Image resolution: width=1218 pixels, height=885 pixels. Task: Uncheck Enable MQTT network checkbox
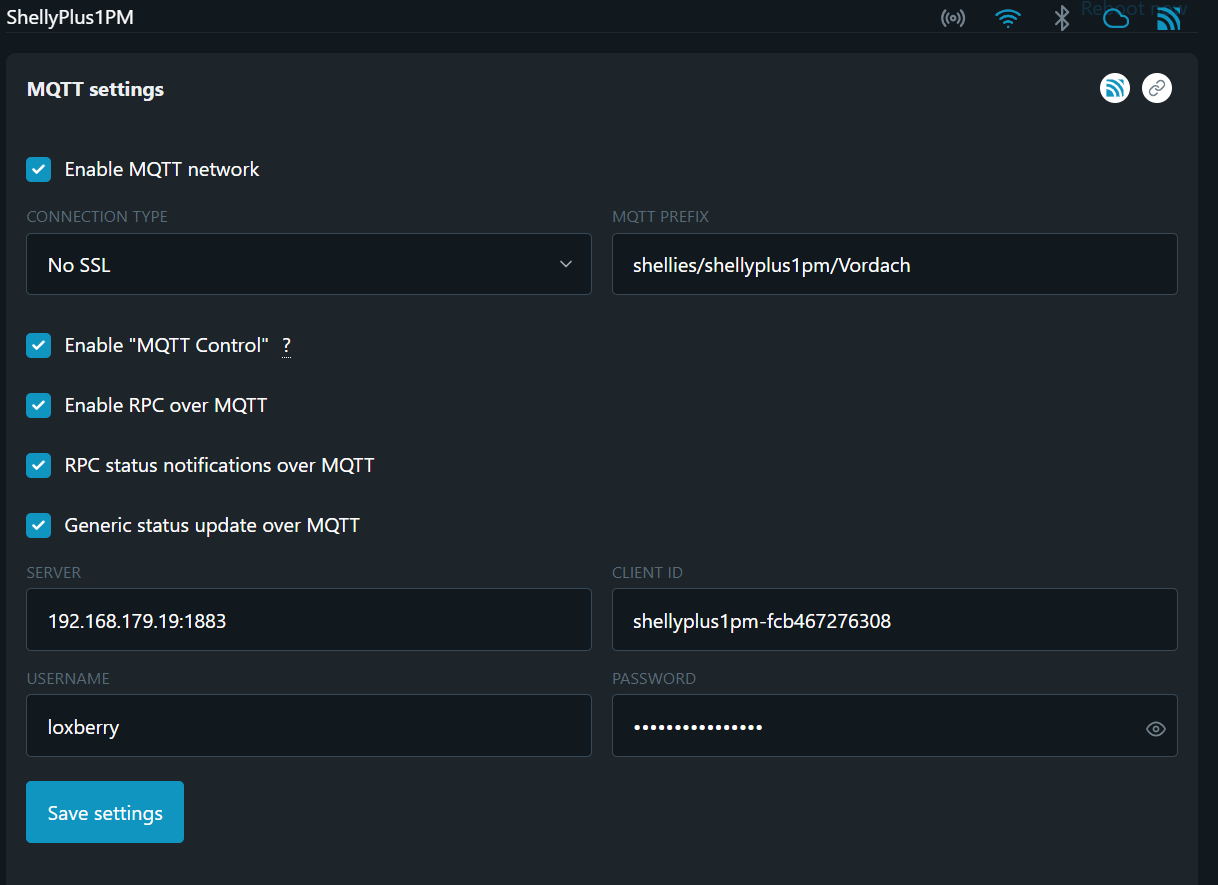[39, 169]
